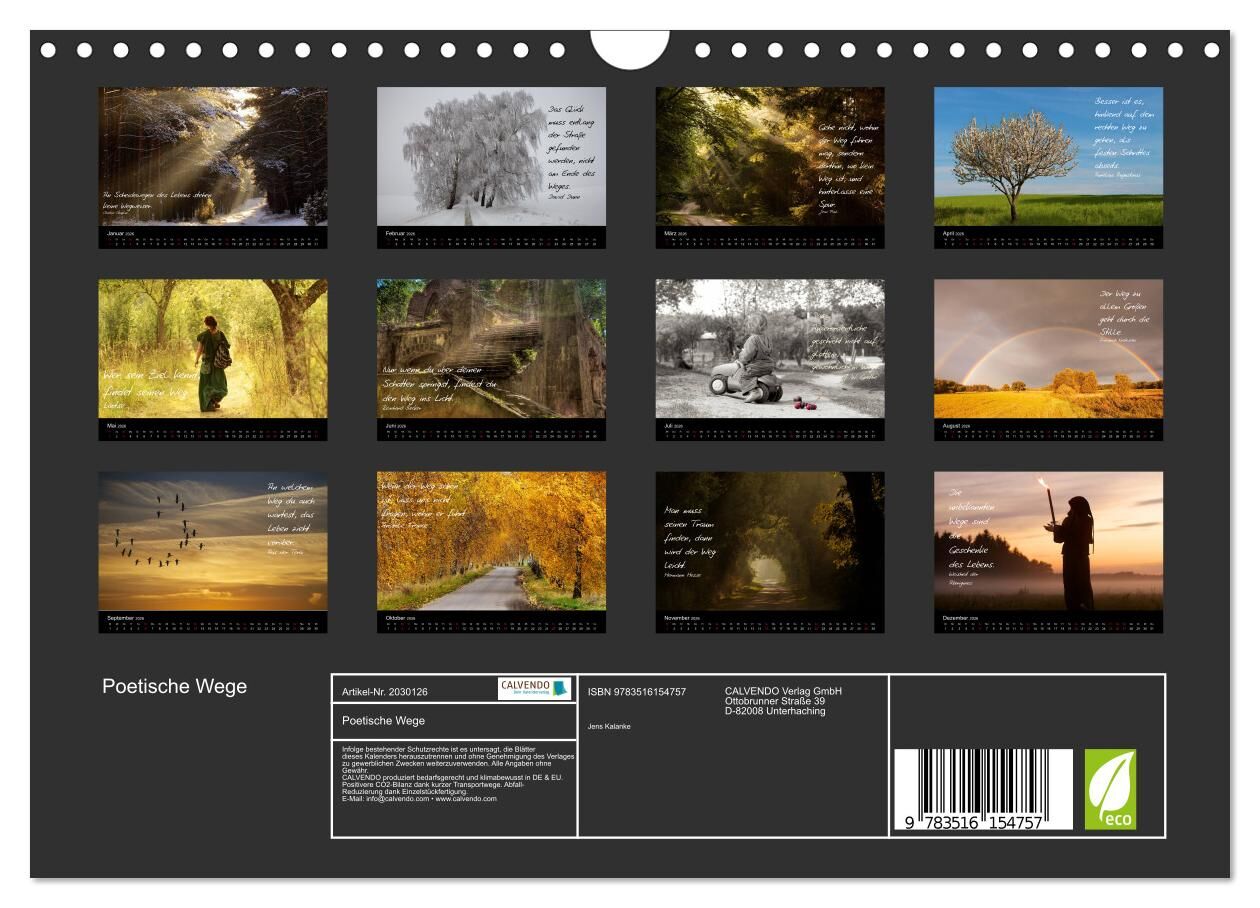Select the Juli black-and-white child photo
This screenshot has width=1260, height=908.
pyautogui.click(x=770, y=349)
